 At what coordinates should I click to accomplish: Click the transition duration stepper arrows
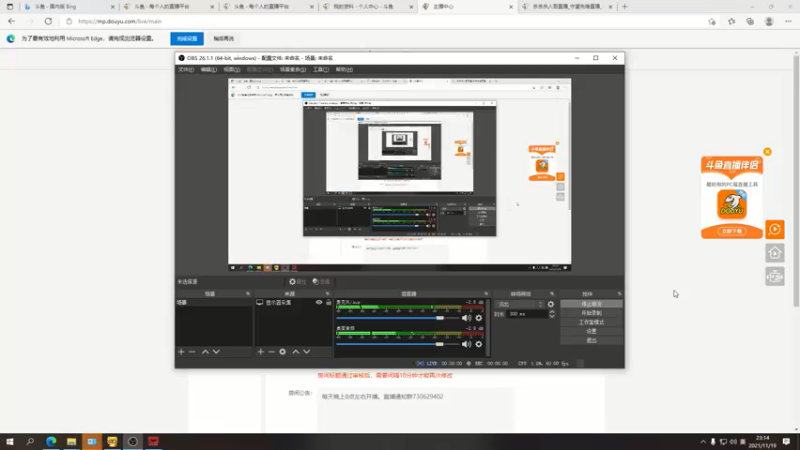coord(552,314)
